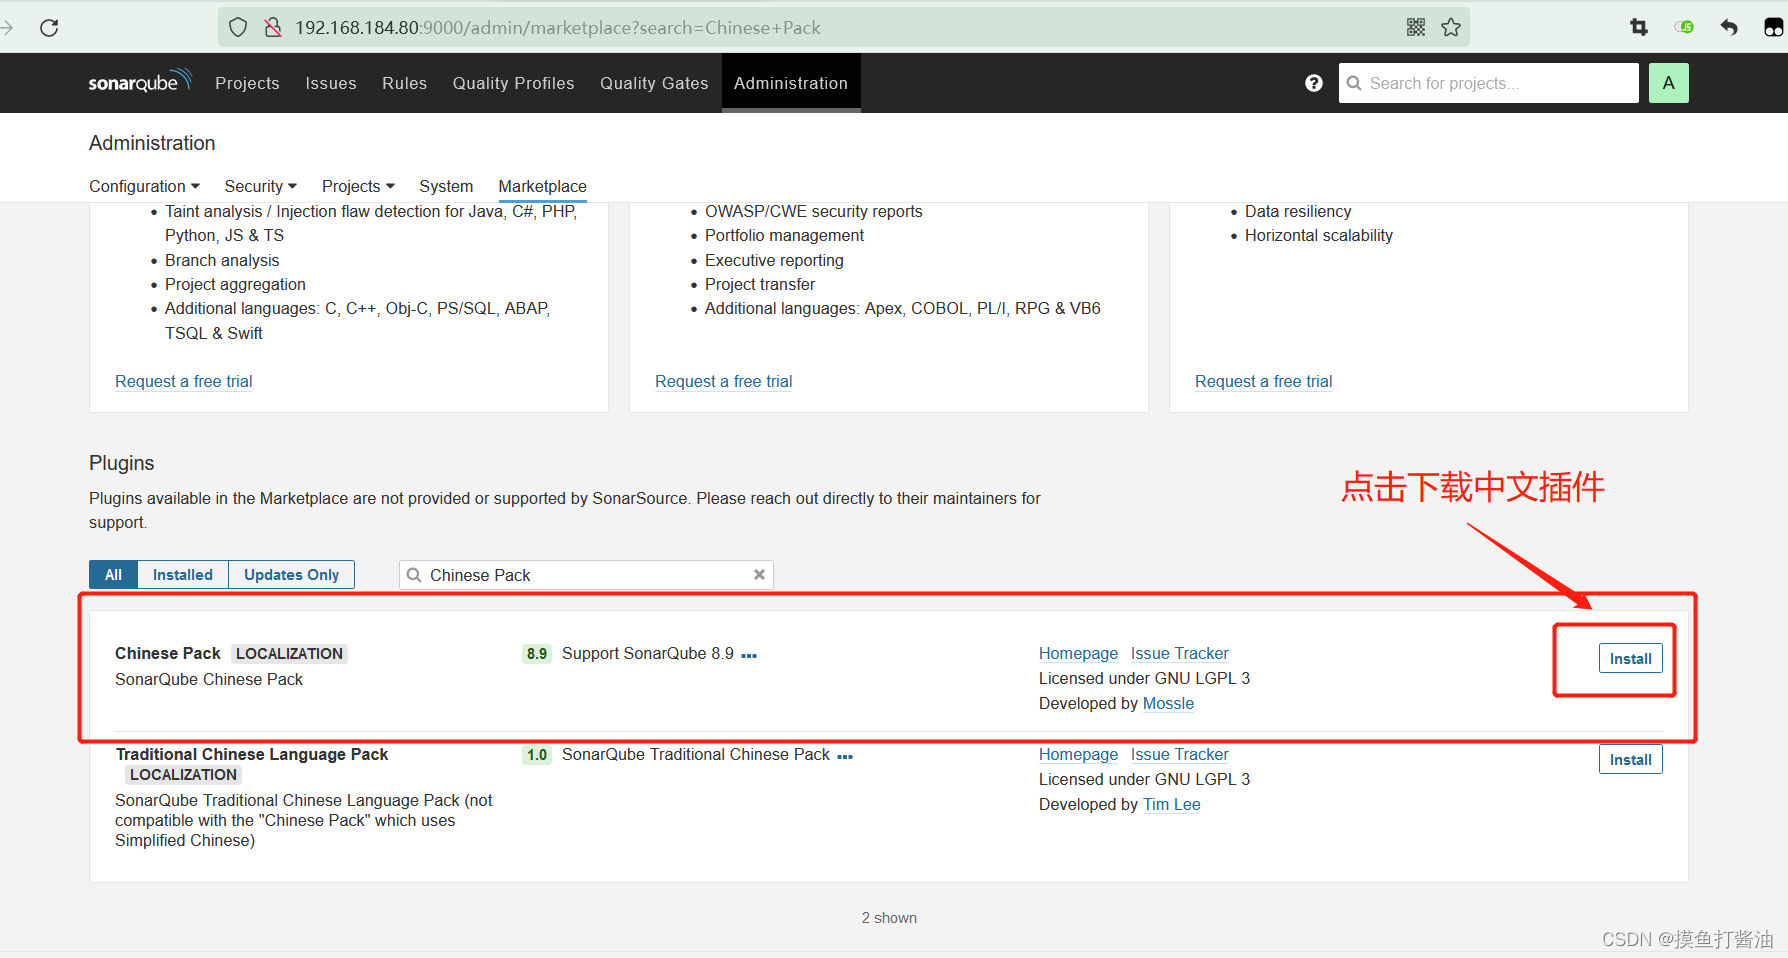Image resolution: width=1788 pixels, height=958 pixels.
Task: Open the Security dropdown menu
Action: tap(260, 186)
